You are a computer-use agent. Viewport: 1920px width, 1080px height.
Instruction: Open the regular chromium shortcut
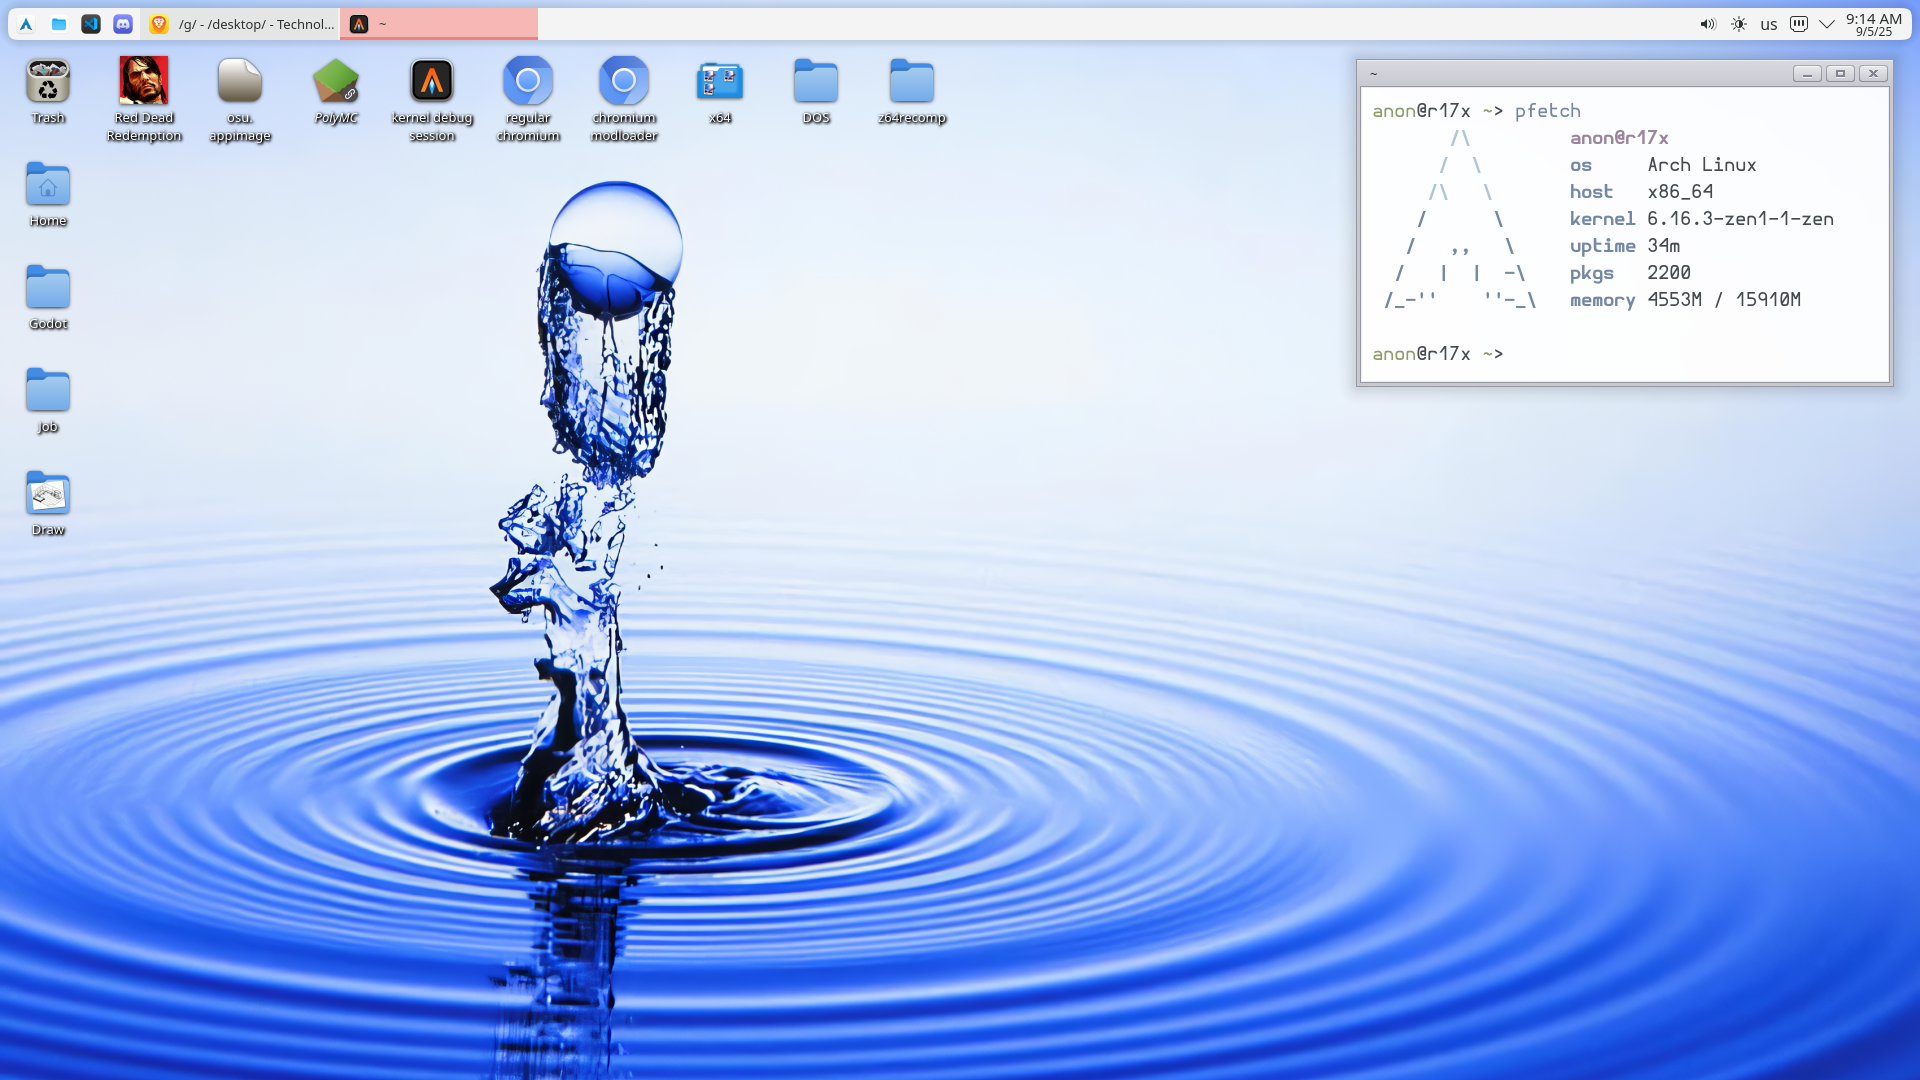click(528, 81)
